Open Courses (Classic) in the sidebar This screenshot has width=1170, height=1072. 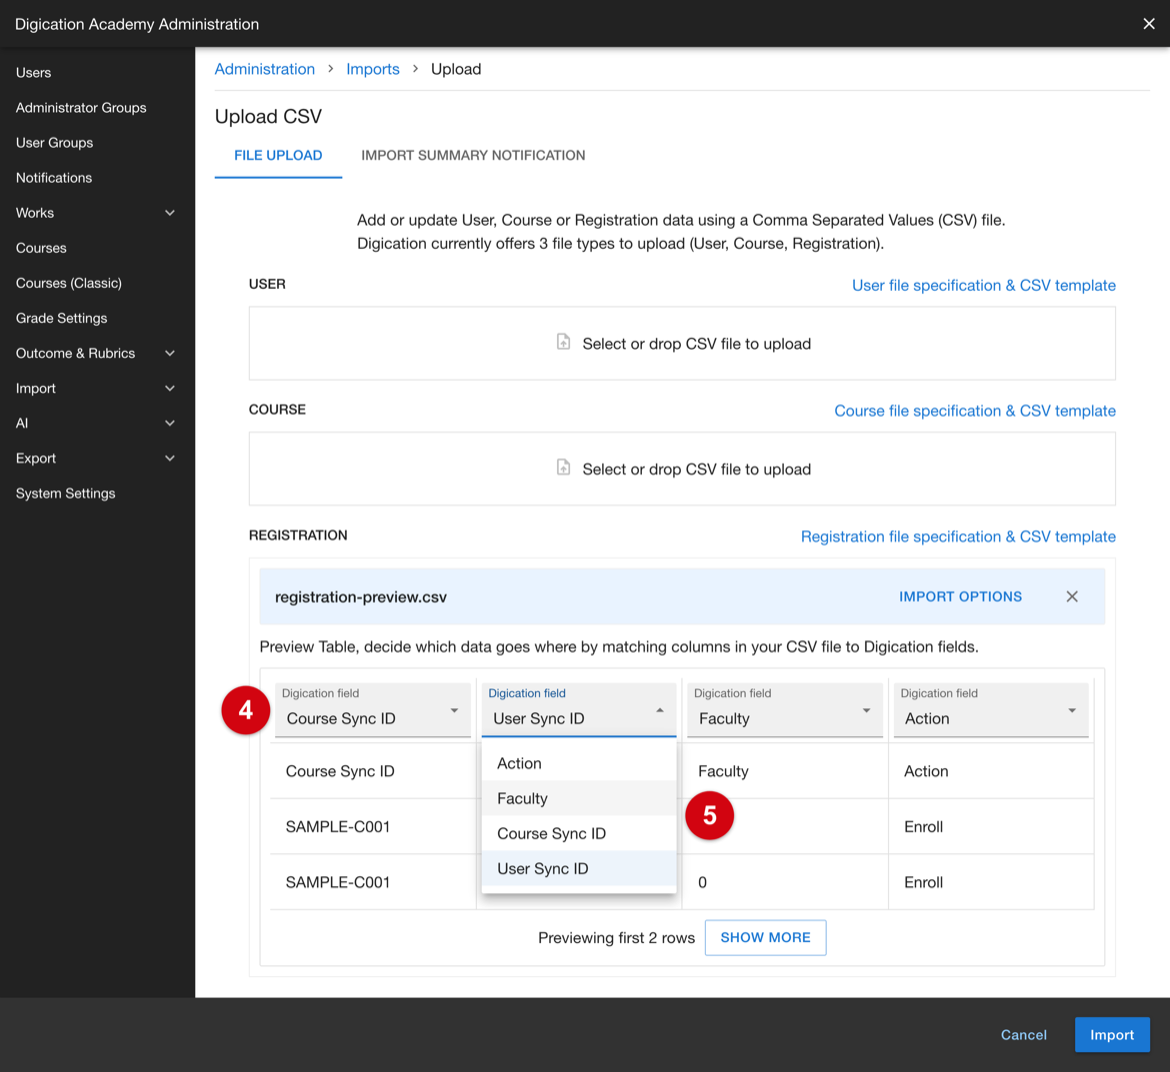(69, 283)
